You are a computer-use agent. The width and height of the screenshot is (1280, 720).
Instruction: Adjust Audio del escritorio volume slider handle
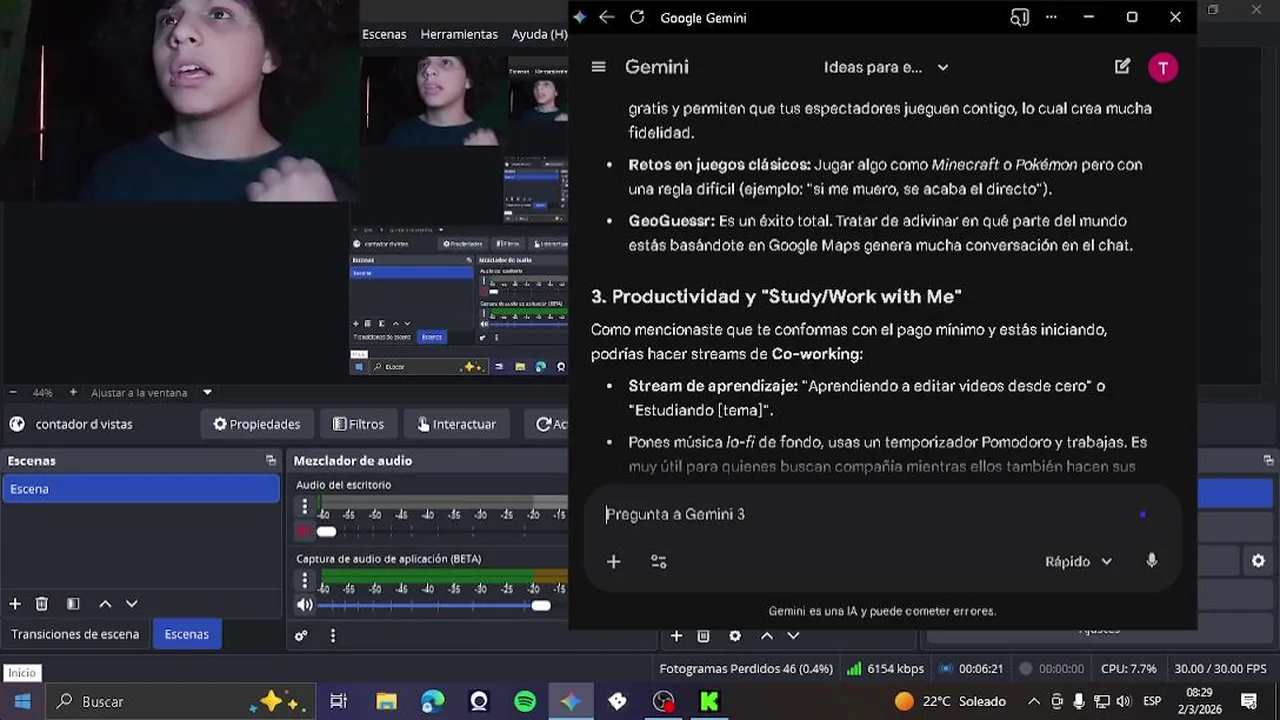326,531
